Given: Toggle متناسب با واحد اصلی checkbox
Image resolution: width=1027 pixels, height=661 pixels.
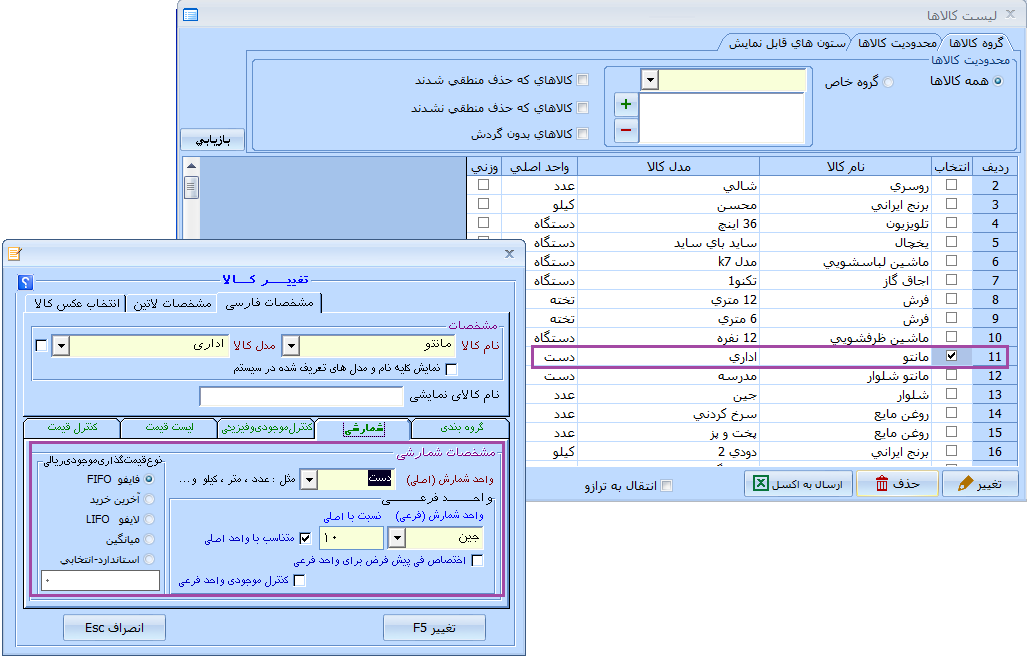Looking at the screenshot, I should pyautogui.click(x=305, y=538).
